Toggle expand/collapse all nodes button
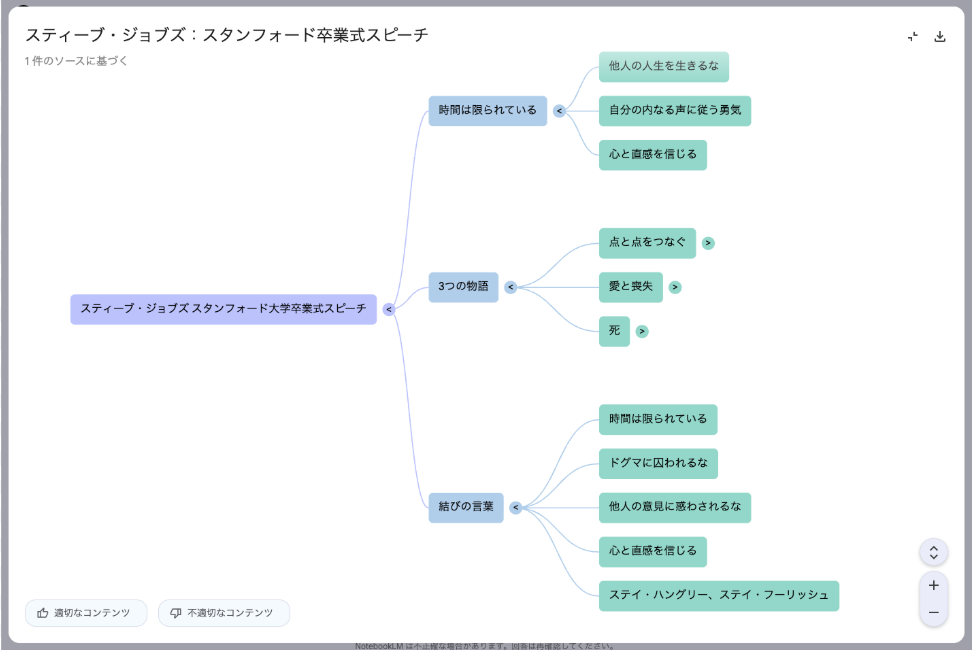Screen dimensions: 972x650 934,552
